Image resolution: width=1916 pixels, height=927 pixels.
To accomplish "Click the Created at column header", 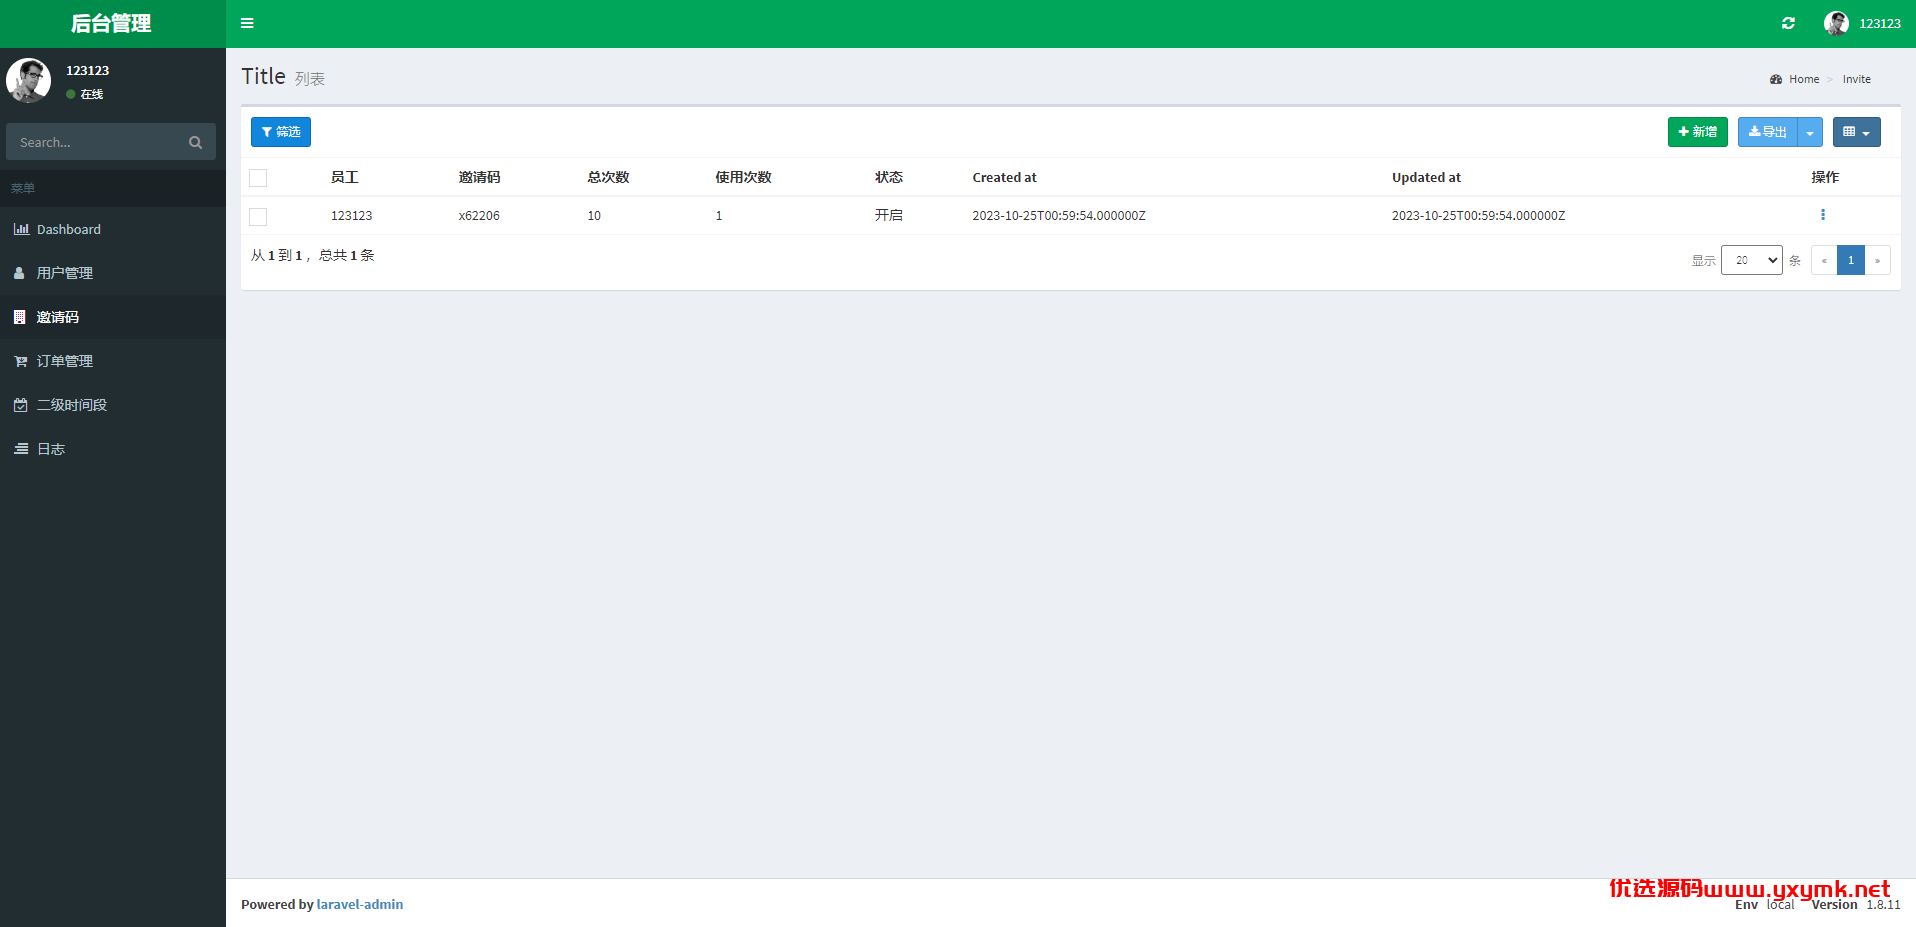I will click(x=1004, y=177).
